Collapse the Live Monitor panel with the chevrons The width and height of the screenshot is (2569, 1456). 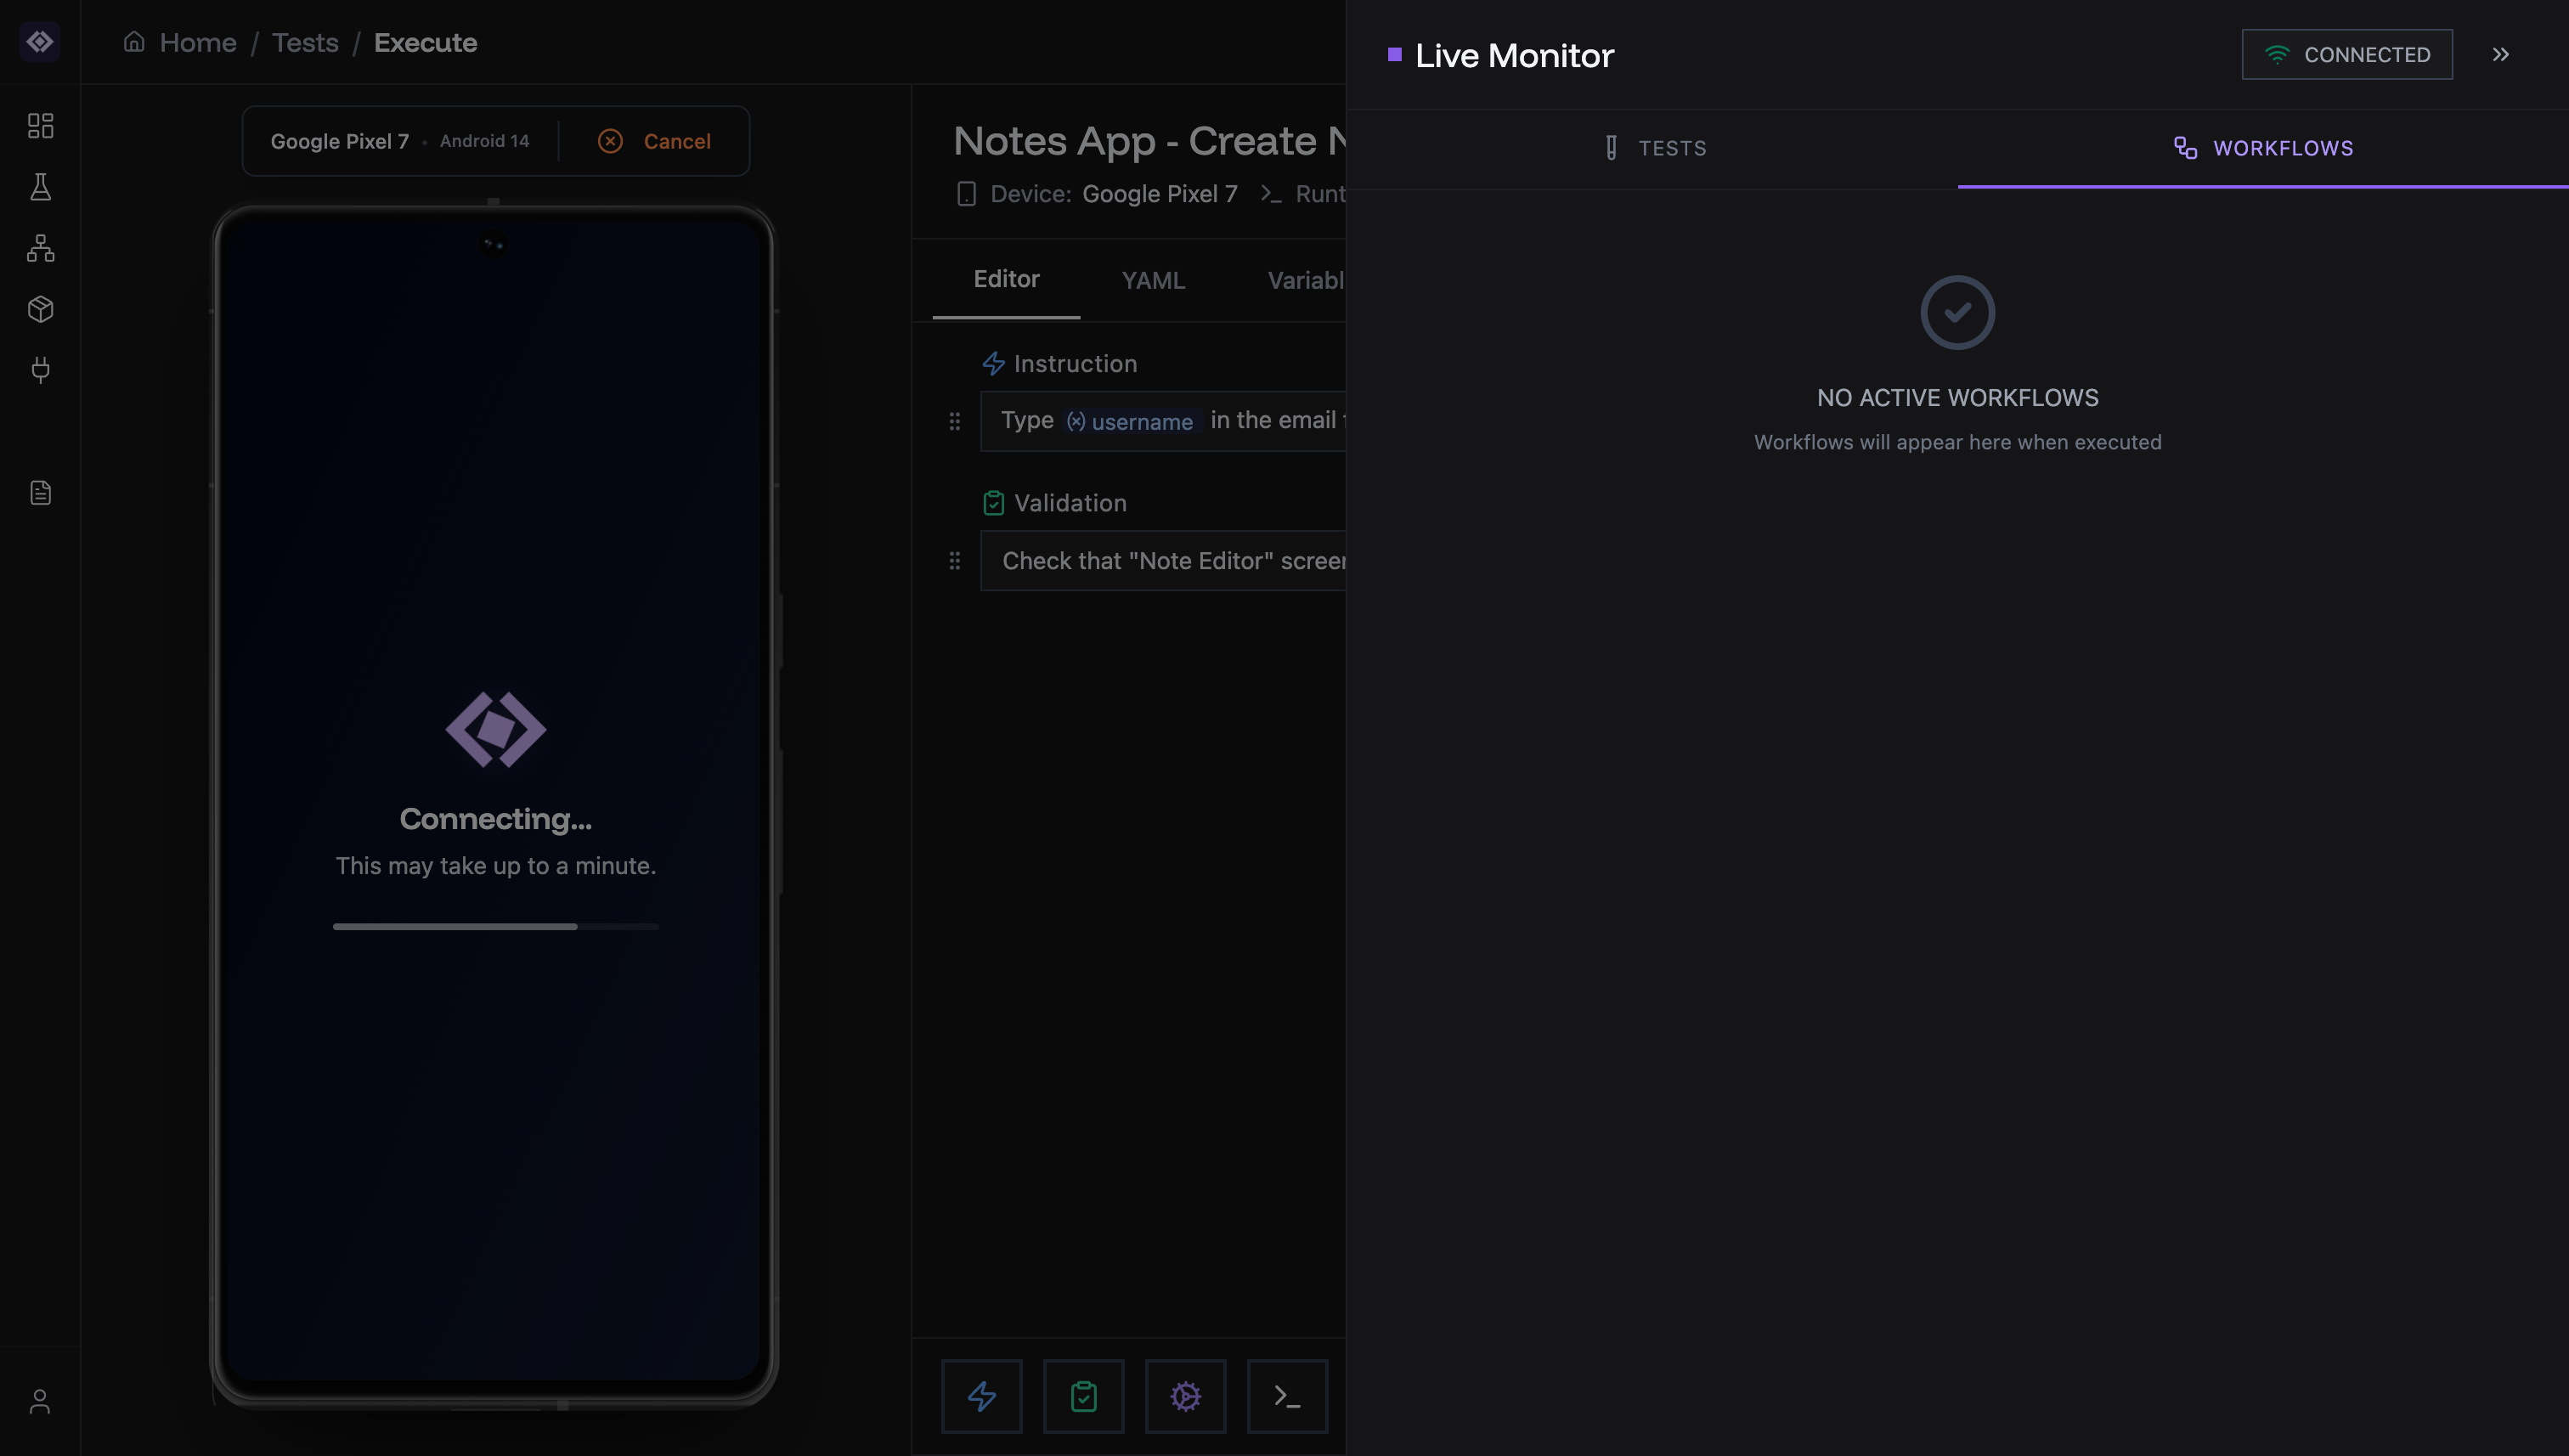pyautogui.click(x=2501, y=55)
